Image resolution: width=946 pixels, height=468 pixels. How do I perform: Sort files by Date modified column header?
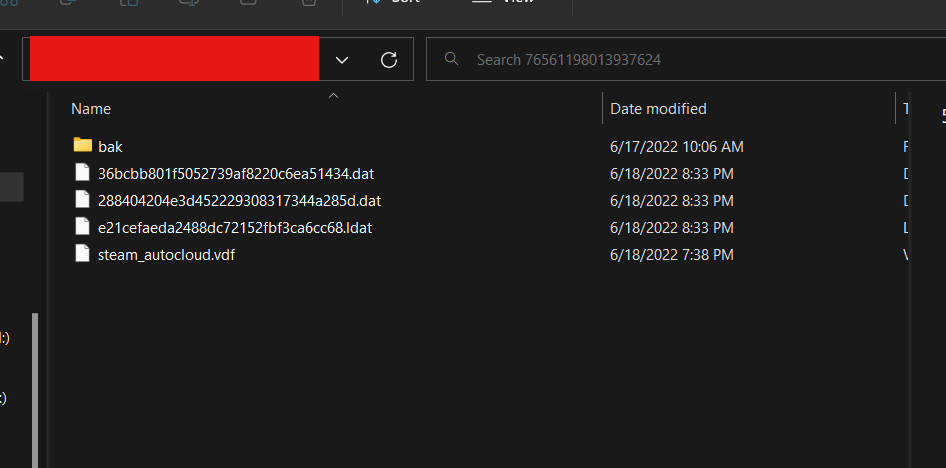[658, 108]
